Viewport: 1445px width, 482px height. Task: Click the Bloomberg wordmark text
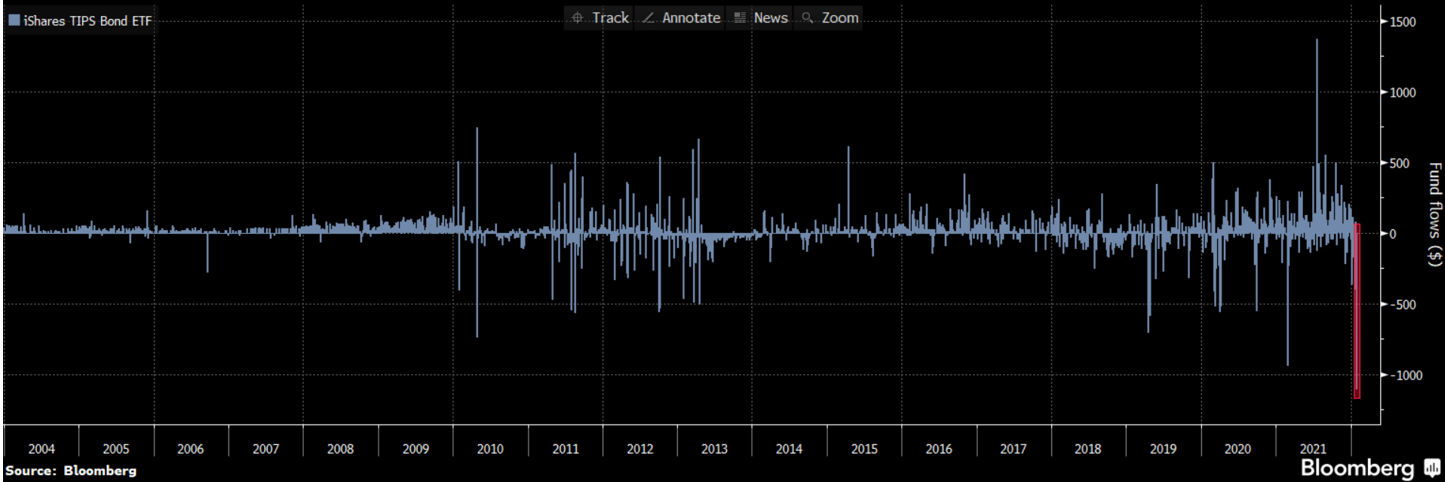[x=1357, y=468]
